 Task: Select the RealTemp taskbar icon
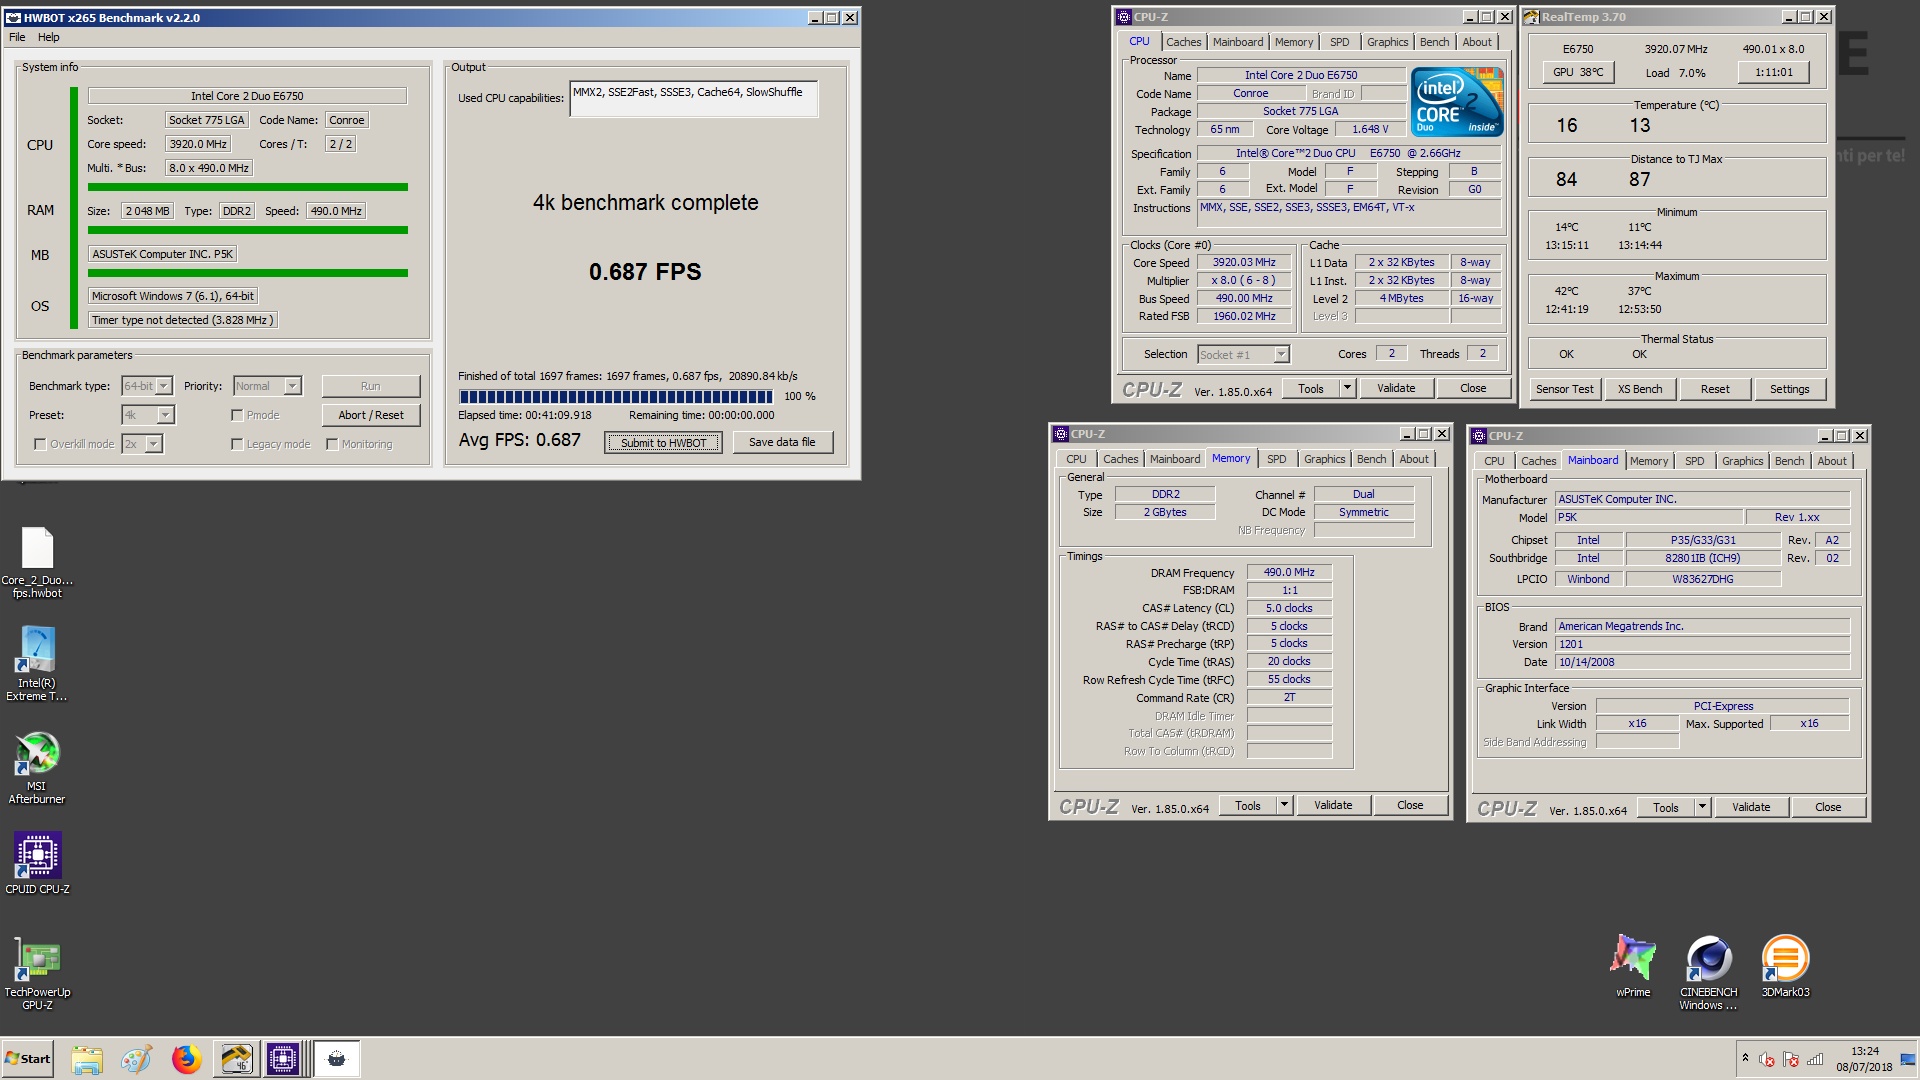click(x=237, y=1059)
